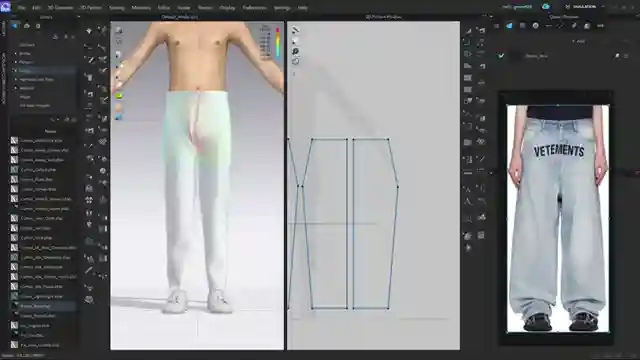Open the 3D Garment menu
The height and width of the screenshot is (360, 640).
[x=60, y=8]
